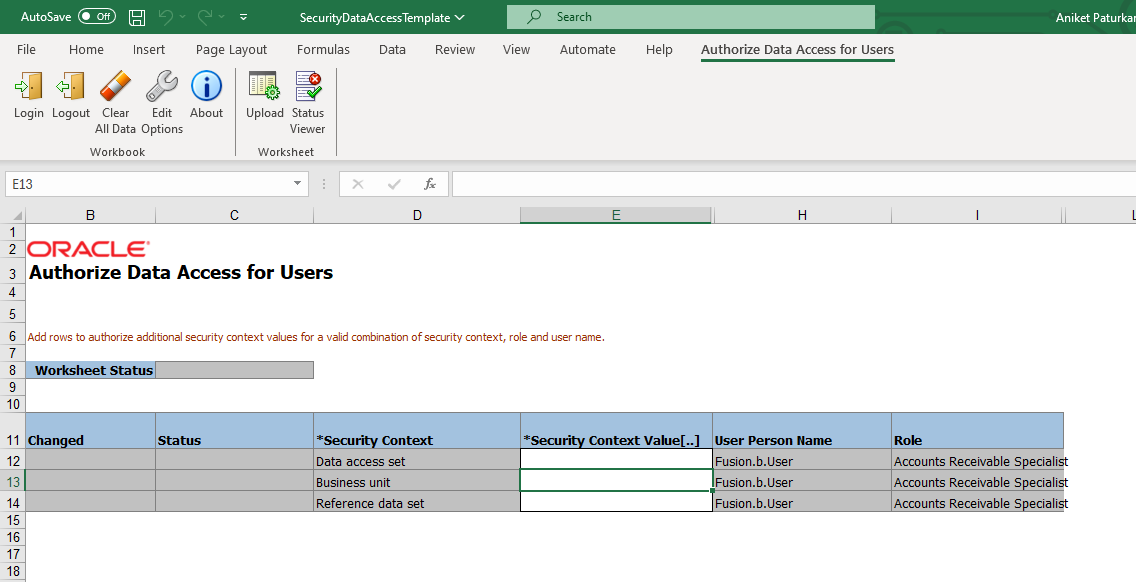Screen dimensions: 1136x582
Task: Click the Aniket Paturkar account name
Action: 1095,17
